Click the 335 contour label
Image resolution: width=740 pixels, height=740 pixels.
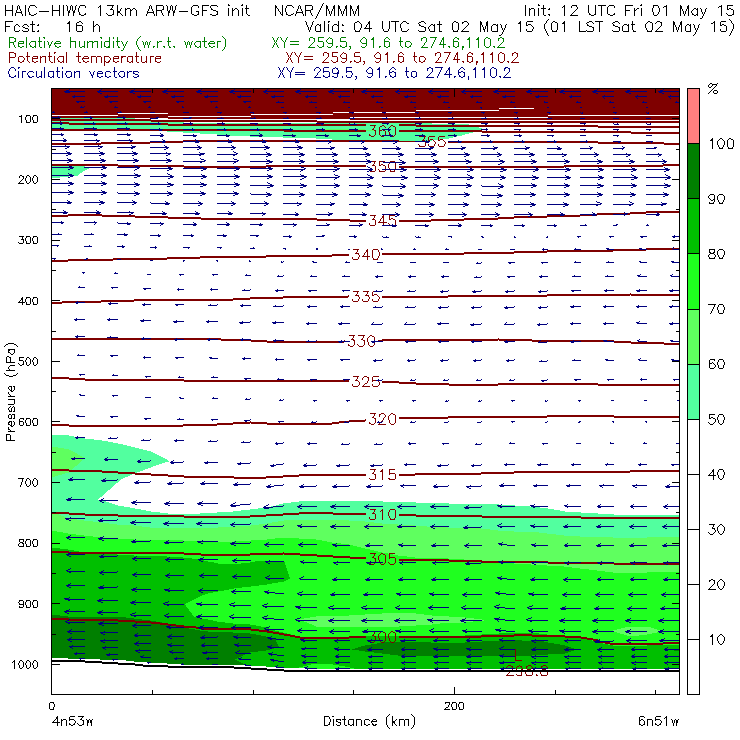click(366, 296)
